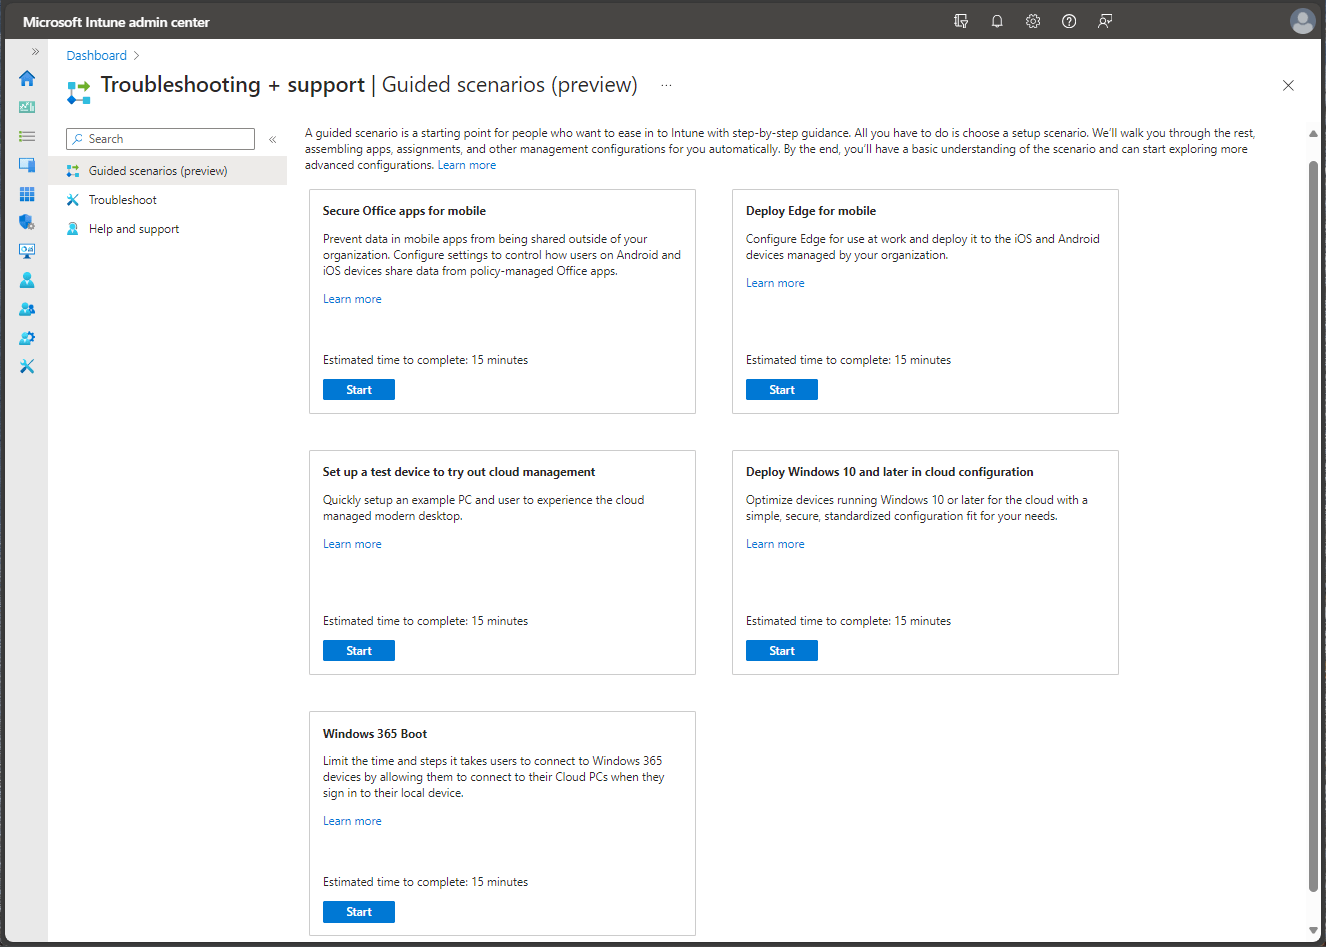Viewport: 1326px width, 947px height.
Task: Open the Reports monitor icon
Action: coord(27,250)
